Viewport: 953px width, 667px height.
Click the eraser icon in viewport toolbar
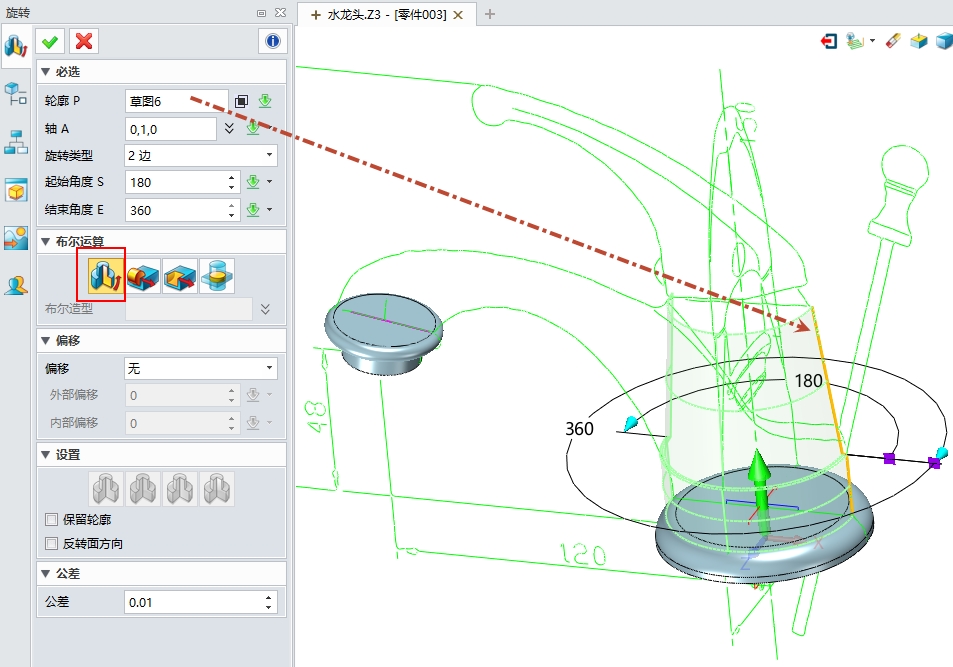coord(894,42)
